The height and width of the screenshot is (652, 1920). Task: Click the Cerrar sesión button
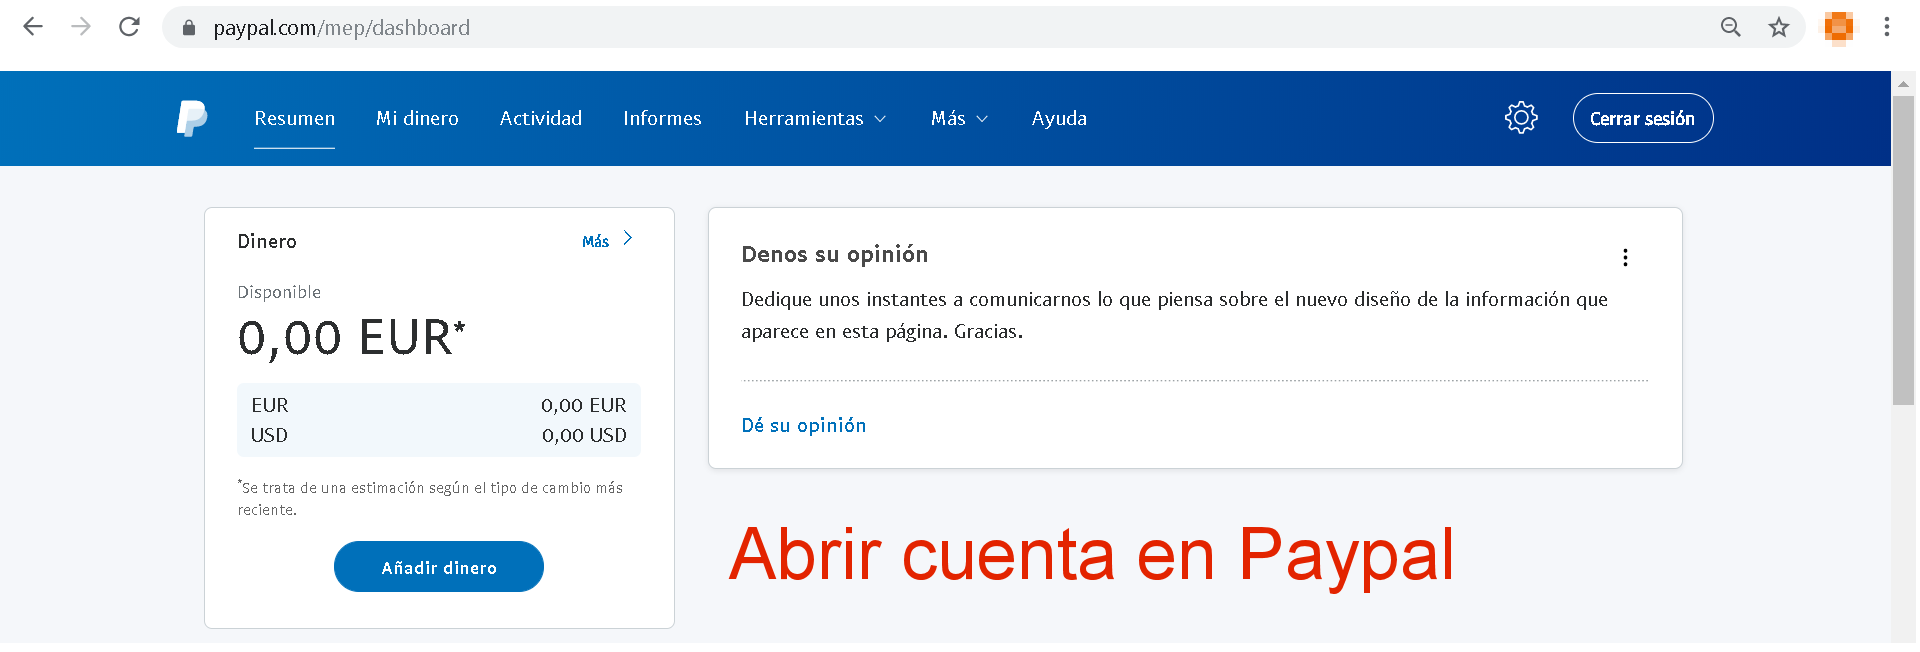pos(1643,118)
